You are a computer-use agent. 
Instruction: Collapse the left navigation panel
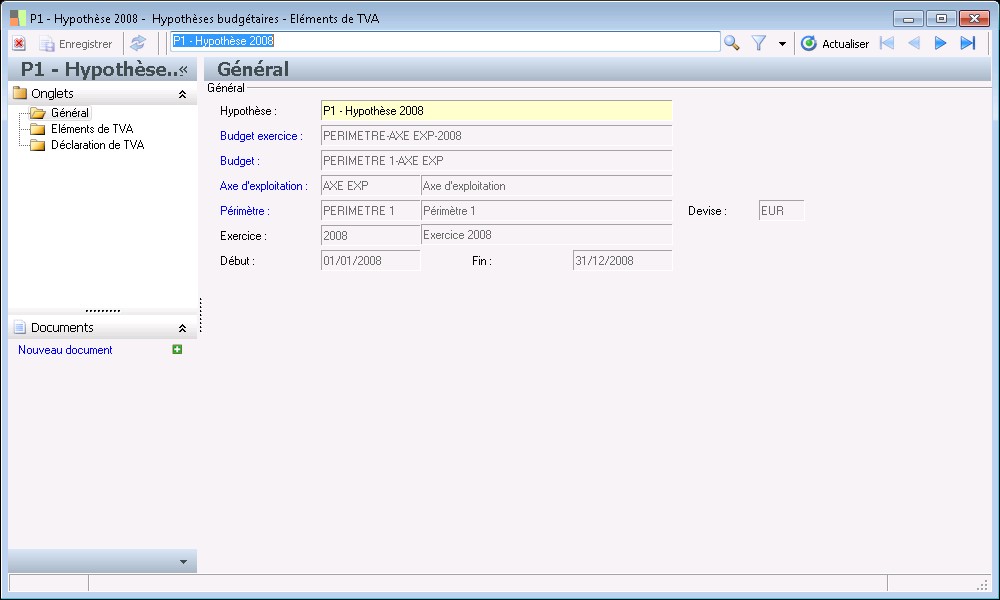coord(184,70)
